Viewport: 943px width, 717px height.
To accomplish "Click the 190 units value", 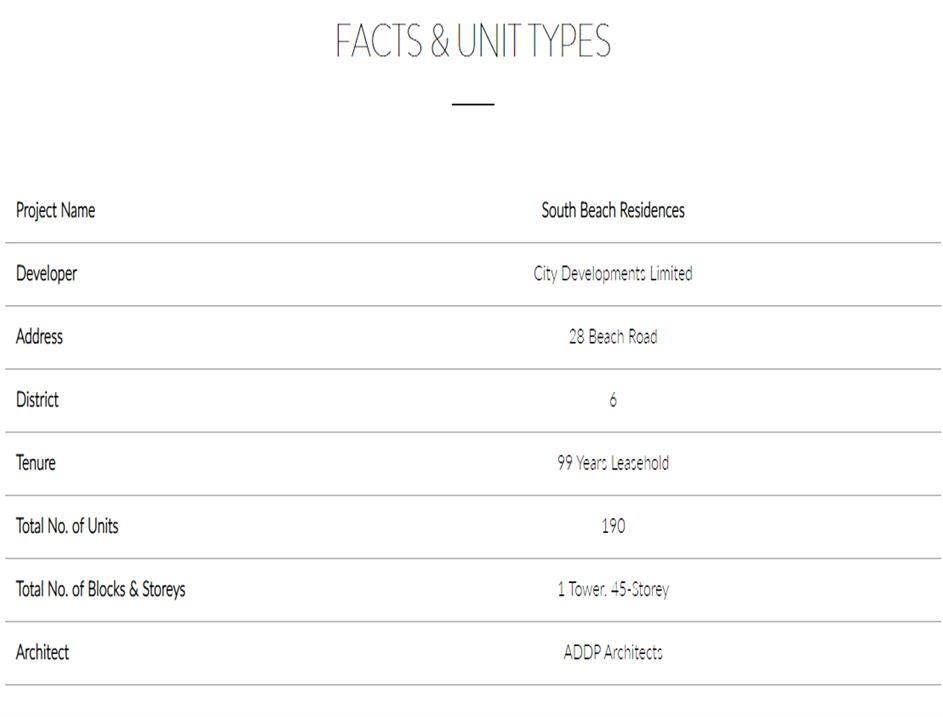I will coord(612,526).
